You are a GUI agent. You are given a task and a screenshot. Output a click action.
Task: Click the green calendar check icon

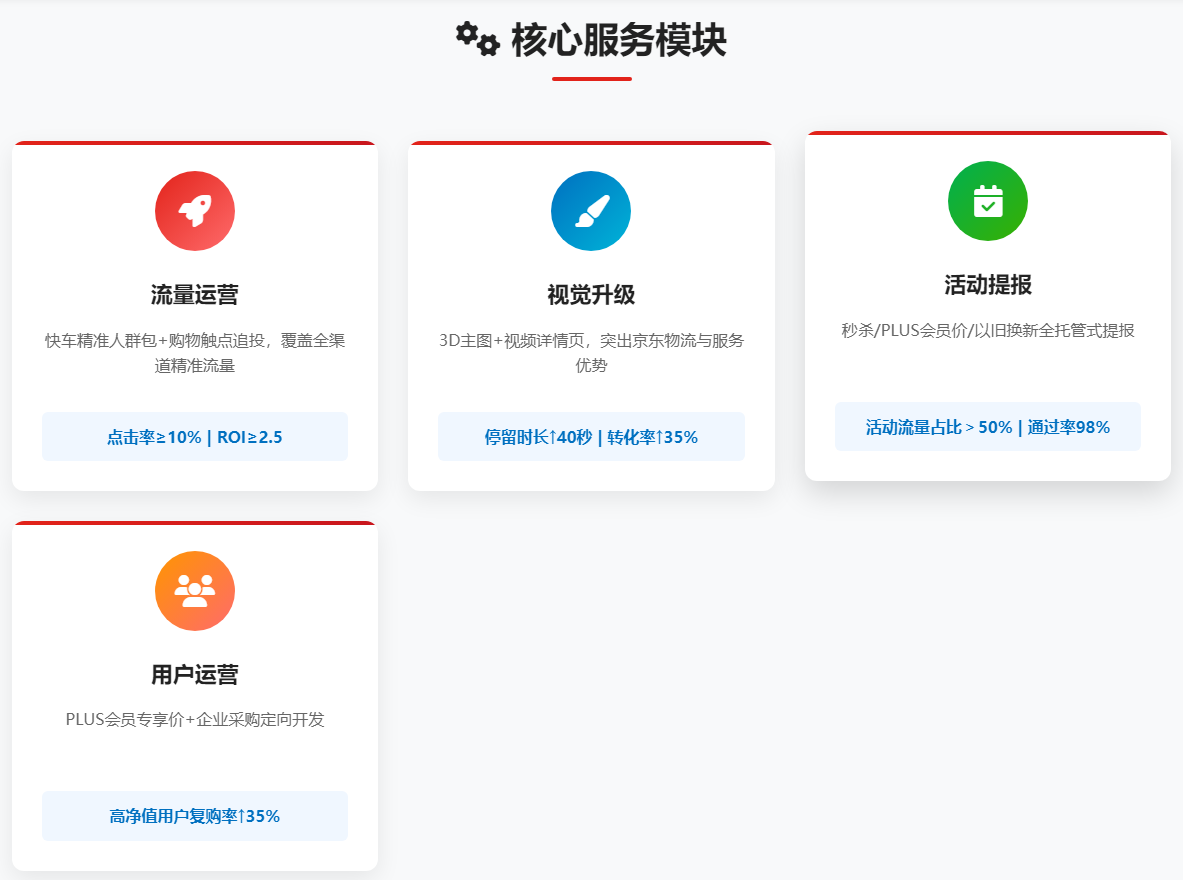pyautogui.click(x=987, y=201)
